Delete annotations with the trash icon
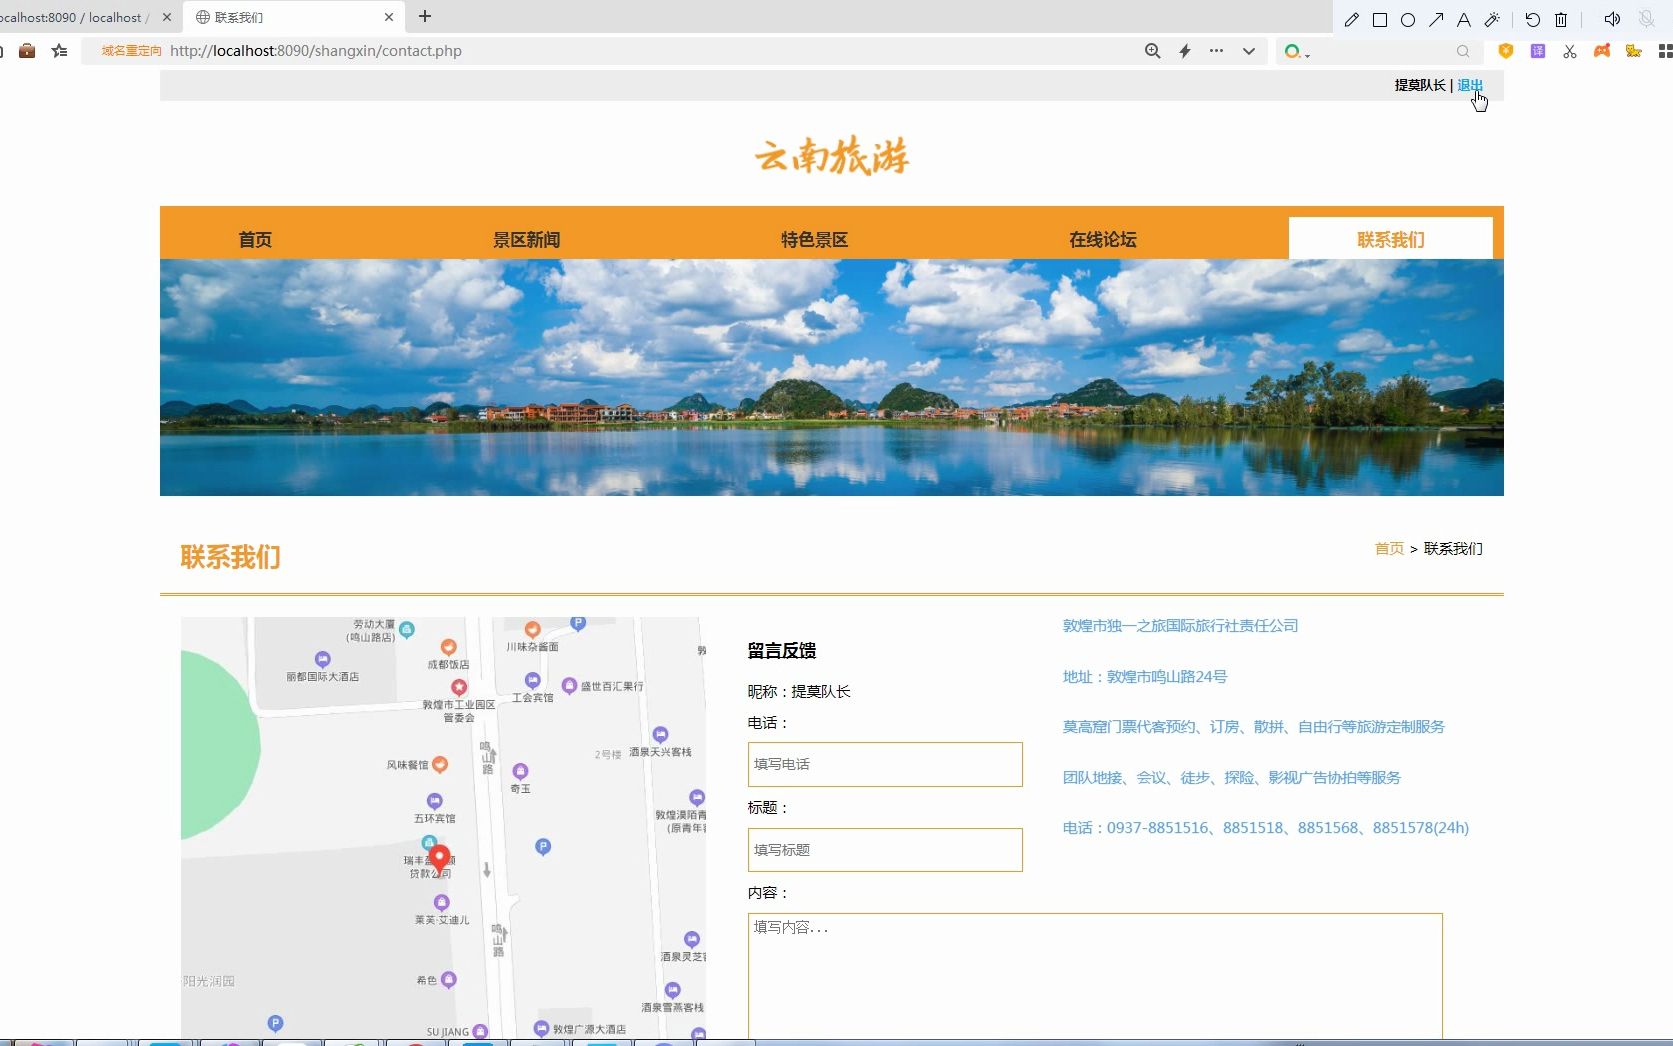 click(1561, 20)
